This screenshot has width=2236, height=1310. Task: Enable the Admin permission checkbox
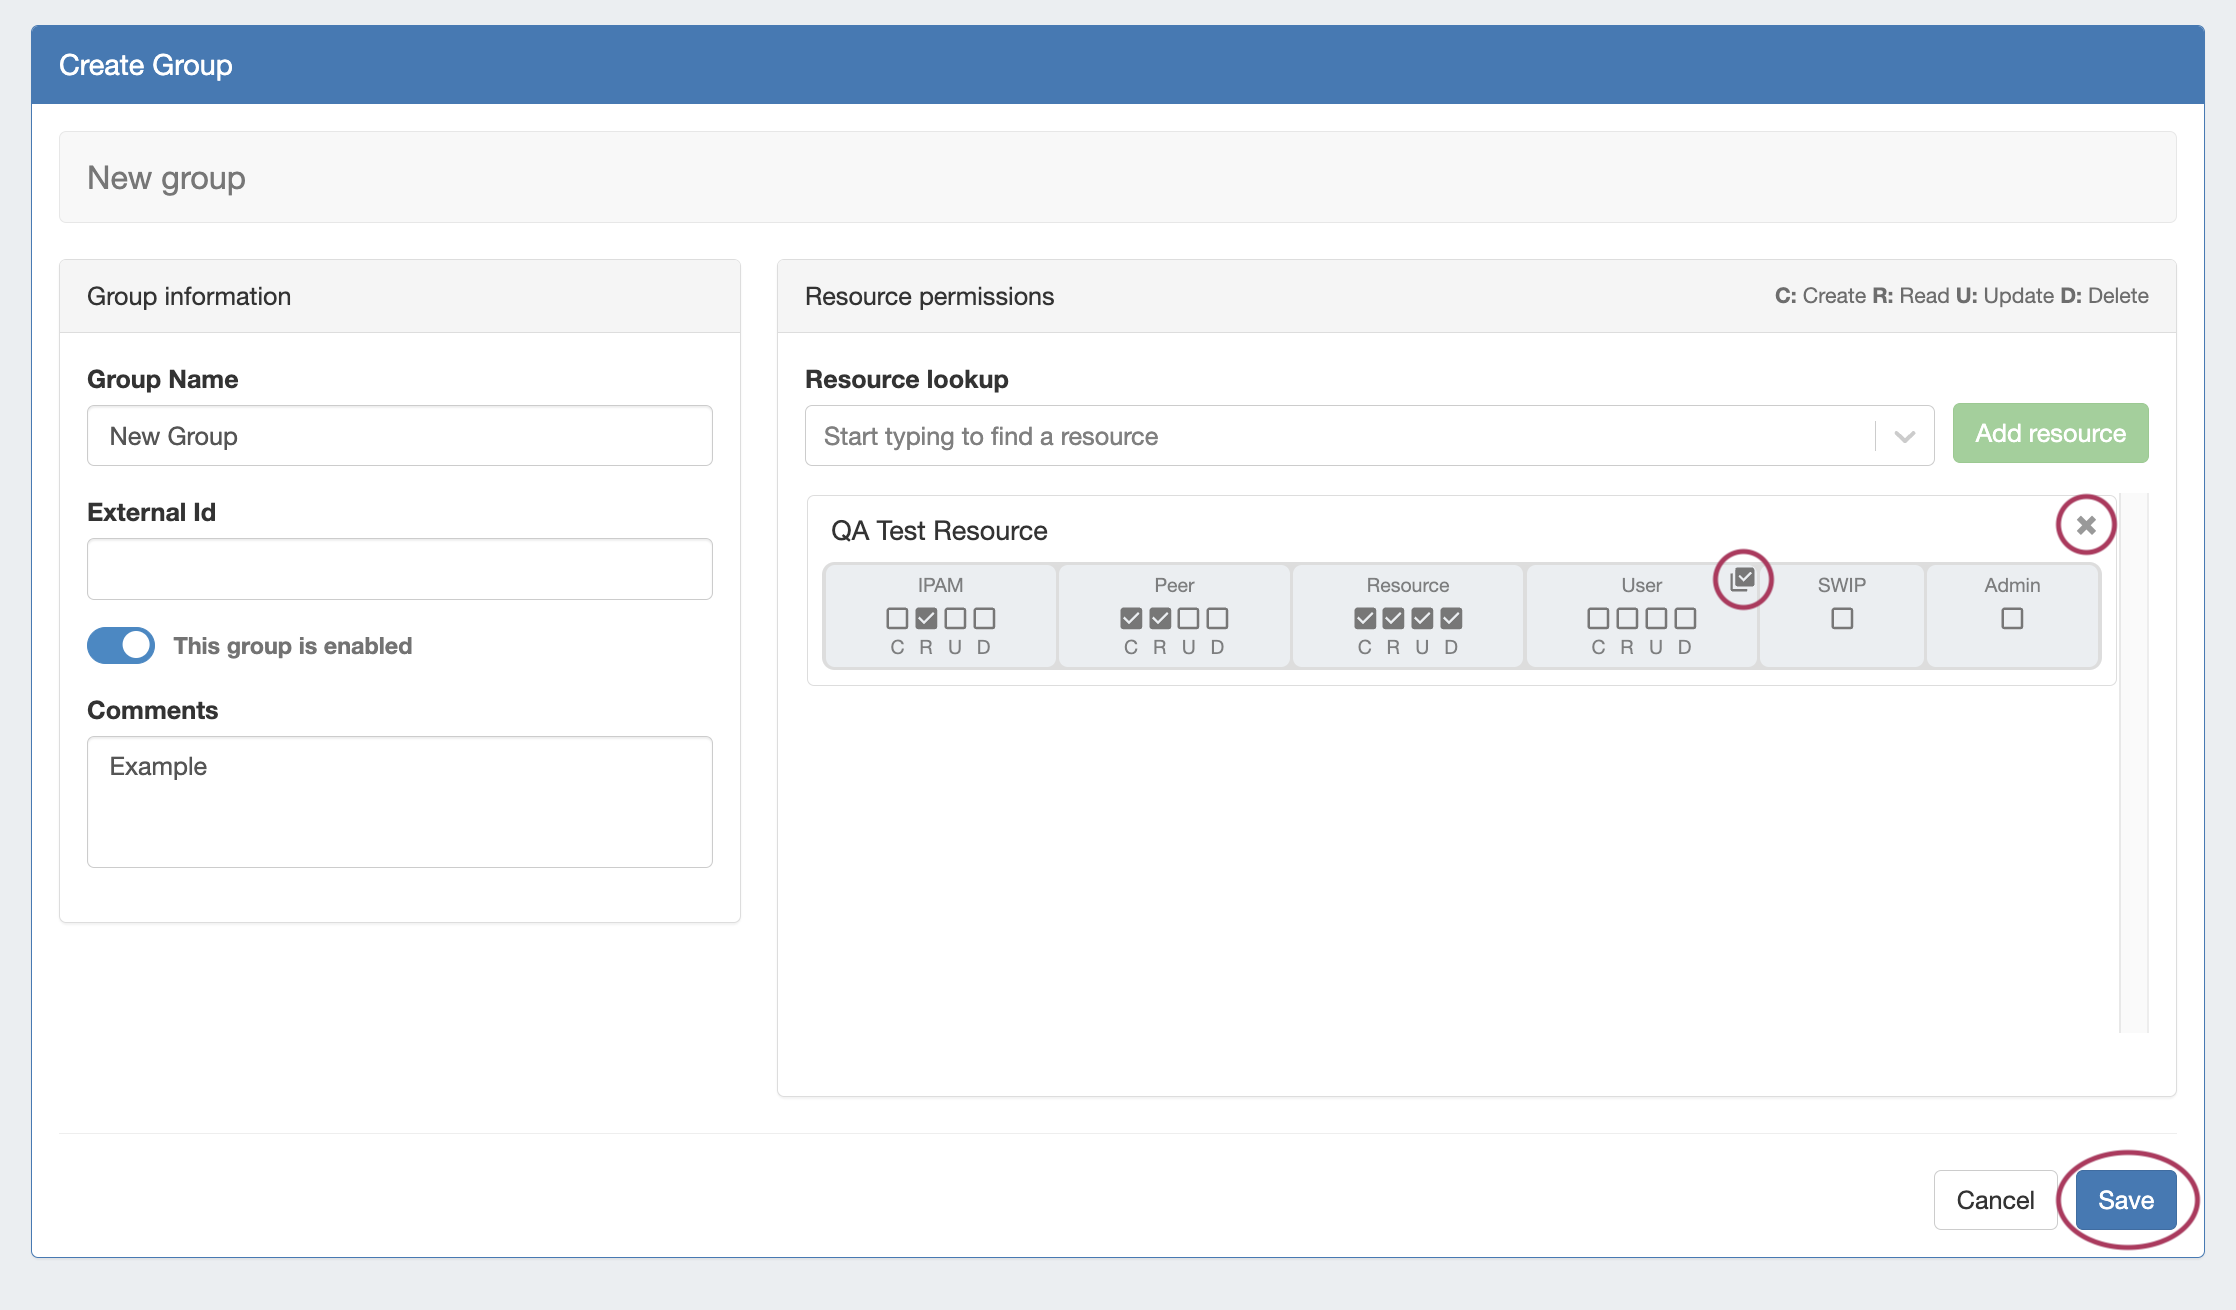point(2012,619)
